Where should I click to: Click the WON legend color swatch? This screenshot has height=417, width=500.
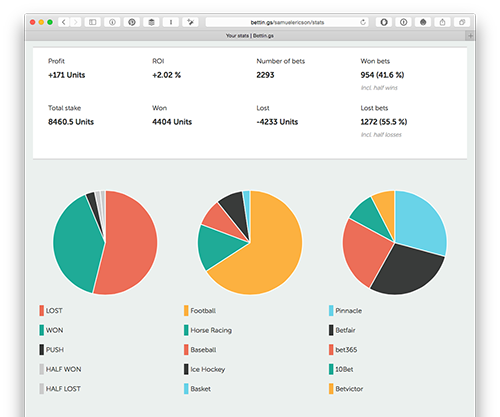click(42, 330)
